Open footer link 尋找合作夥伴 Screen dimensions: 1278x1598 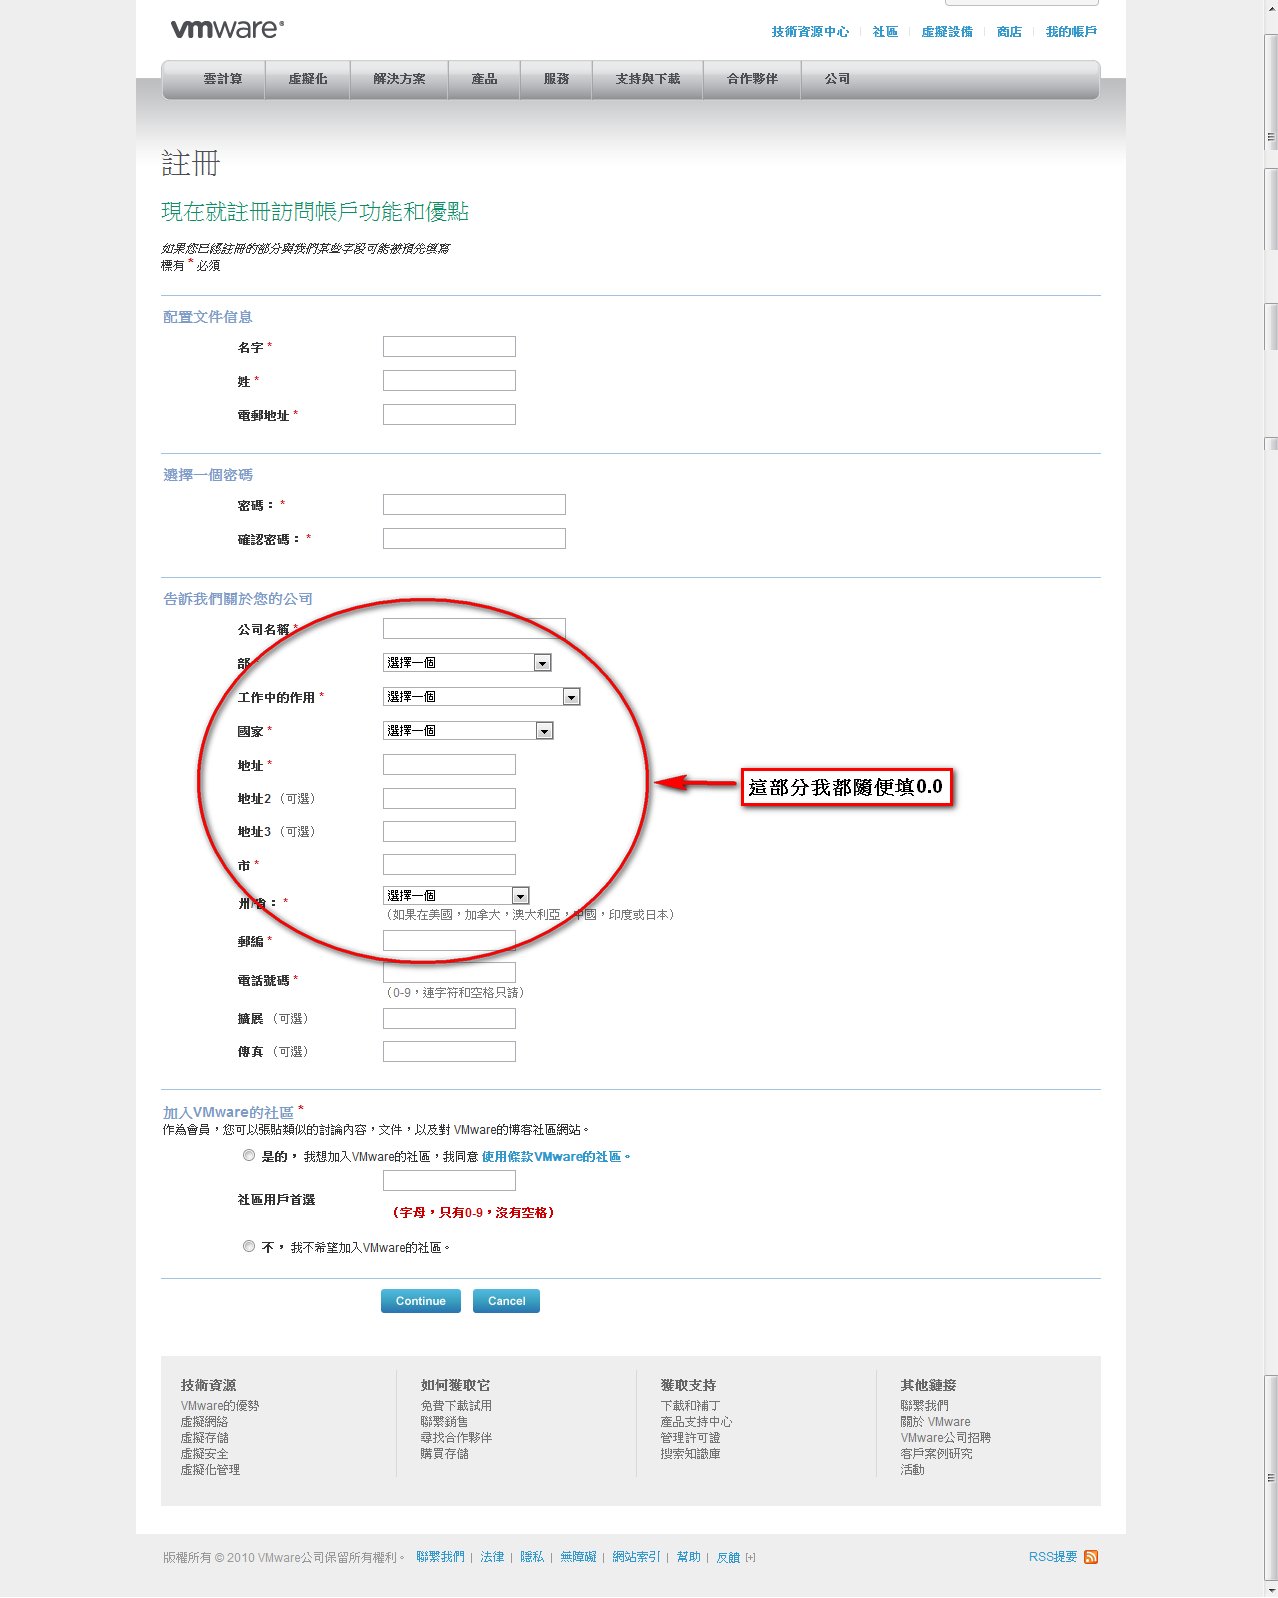click(x=457, y=1438)
